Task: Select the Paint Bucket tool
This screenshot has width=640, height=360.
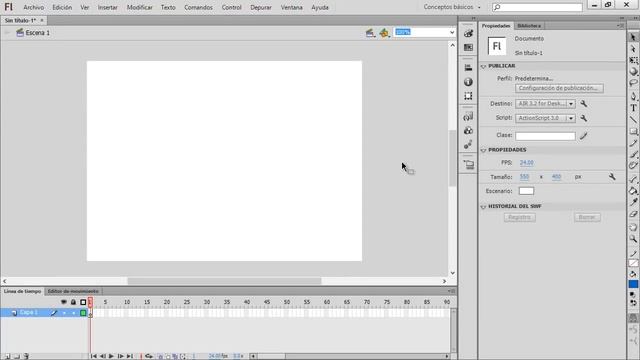Action: (633, 191)
